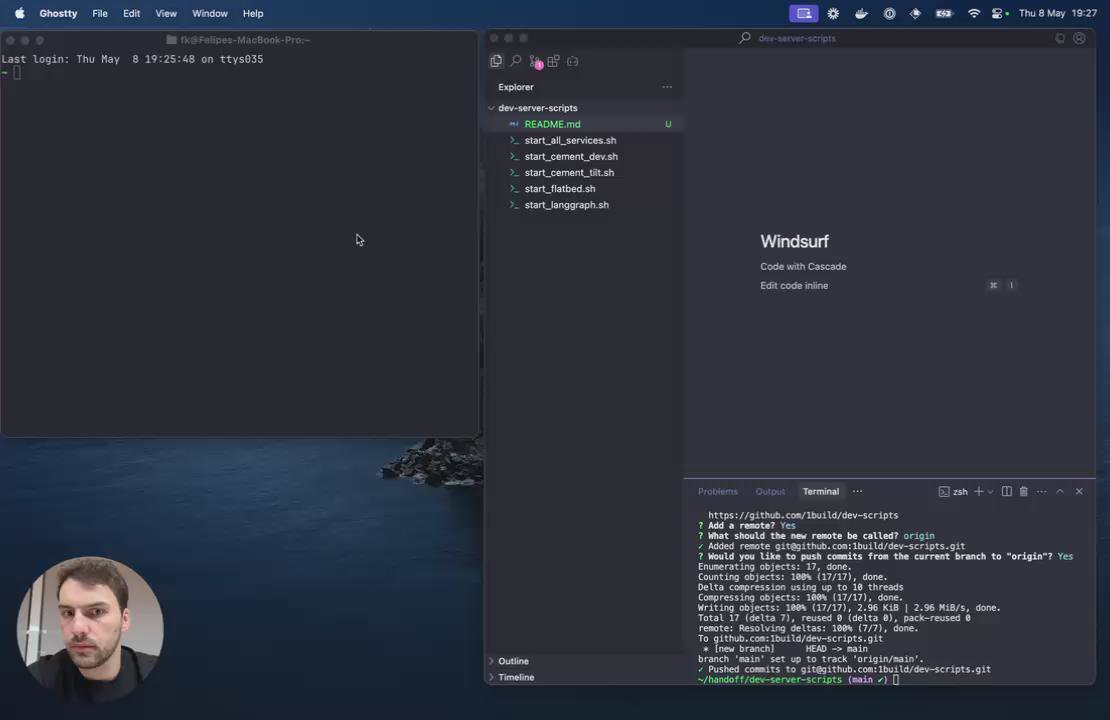Click the U untracked badge beside README.md
1110x720 pixels.
pyautogui.click(x=668, y=124)
